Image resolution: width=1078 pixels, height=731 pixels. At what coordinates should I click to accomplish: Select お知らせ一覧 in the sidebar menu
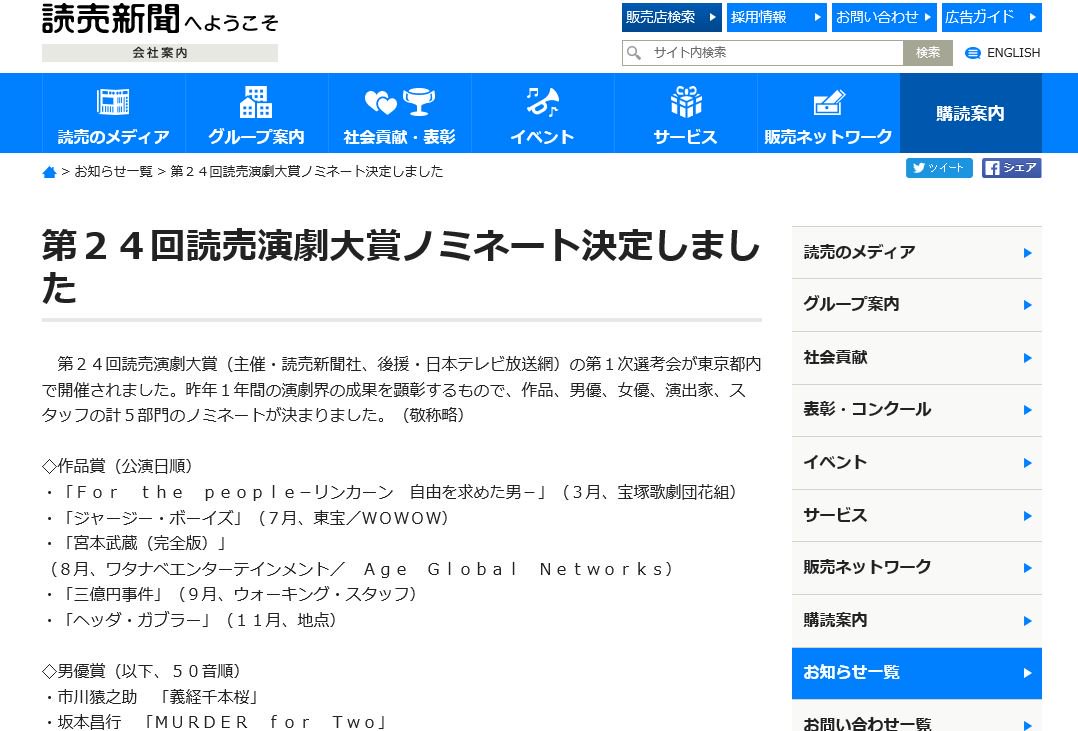click(917, 673)
